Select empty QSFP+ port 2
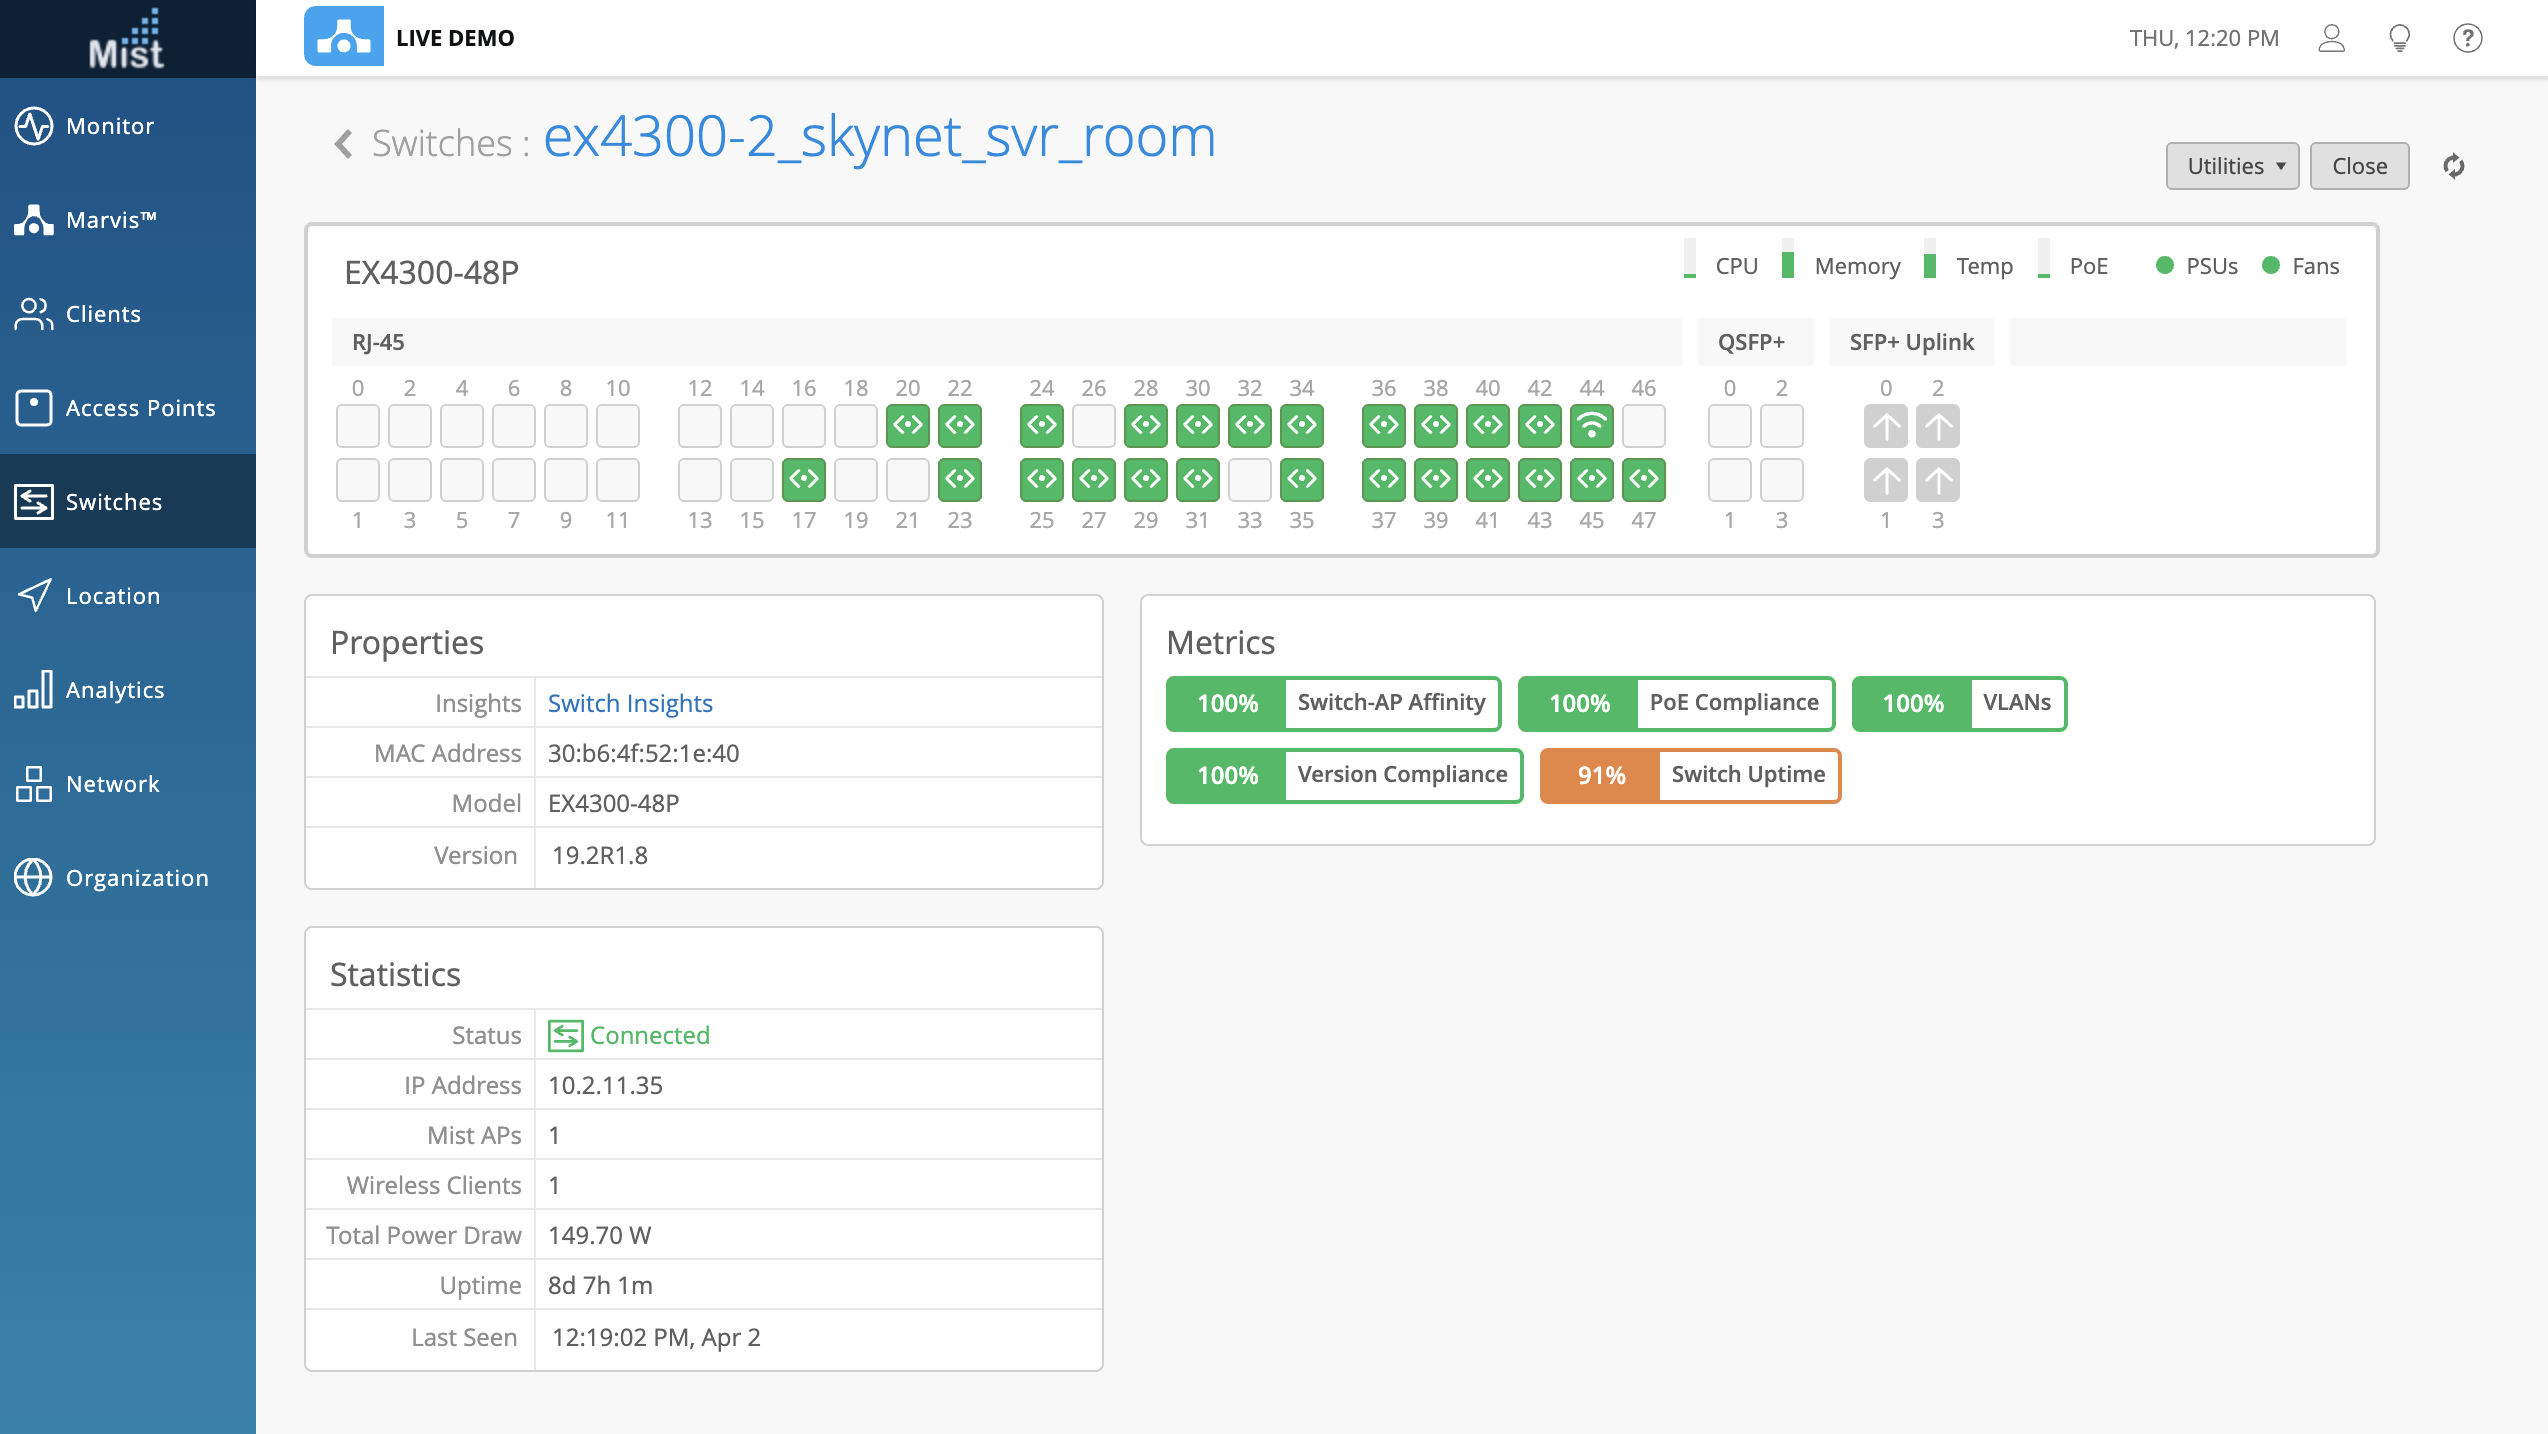 1781,426
